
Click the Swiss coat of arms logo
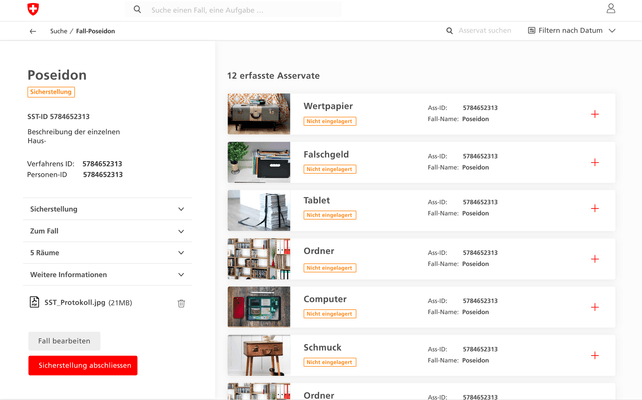tap(34, 9)
